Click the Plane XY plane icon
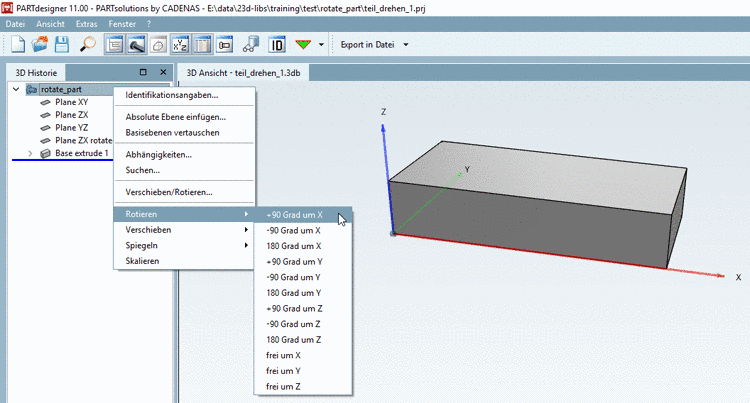Image resolution: width=750 pixels, height=403 pixels. click(x=45, y=102)
